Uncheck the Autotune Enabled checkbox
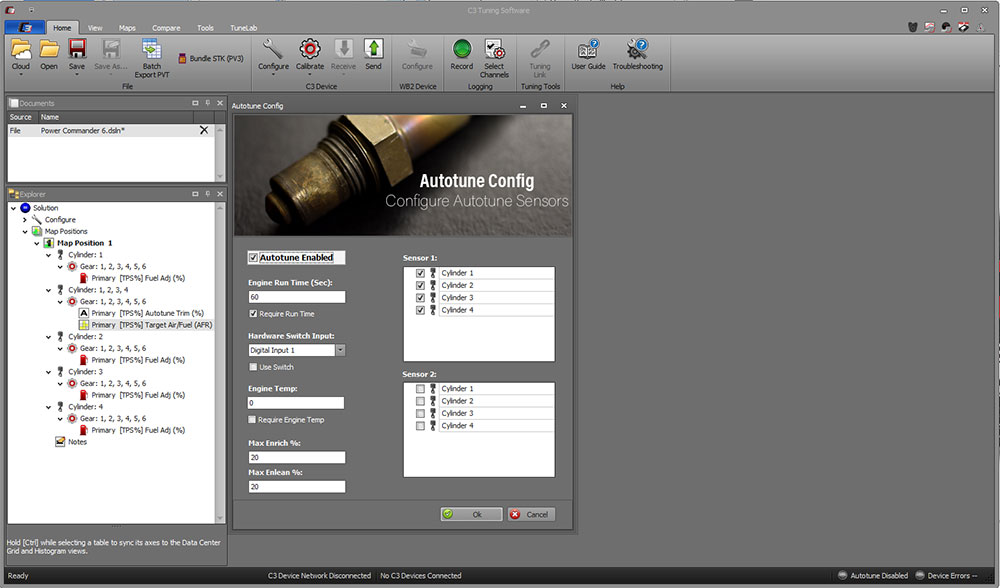 click(x=254, y=258)
